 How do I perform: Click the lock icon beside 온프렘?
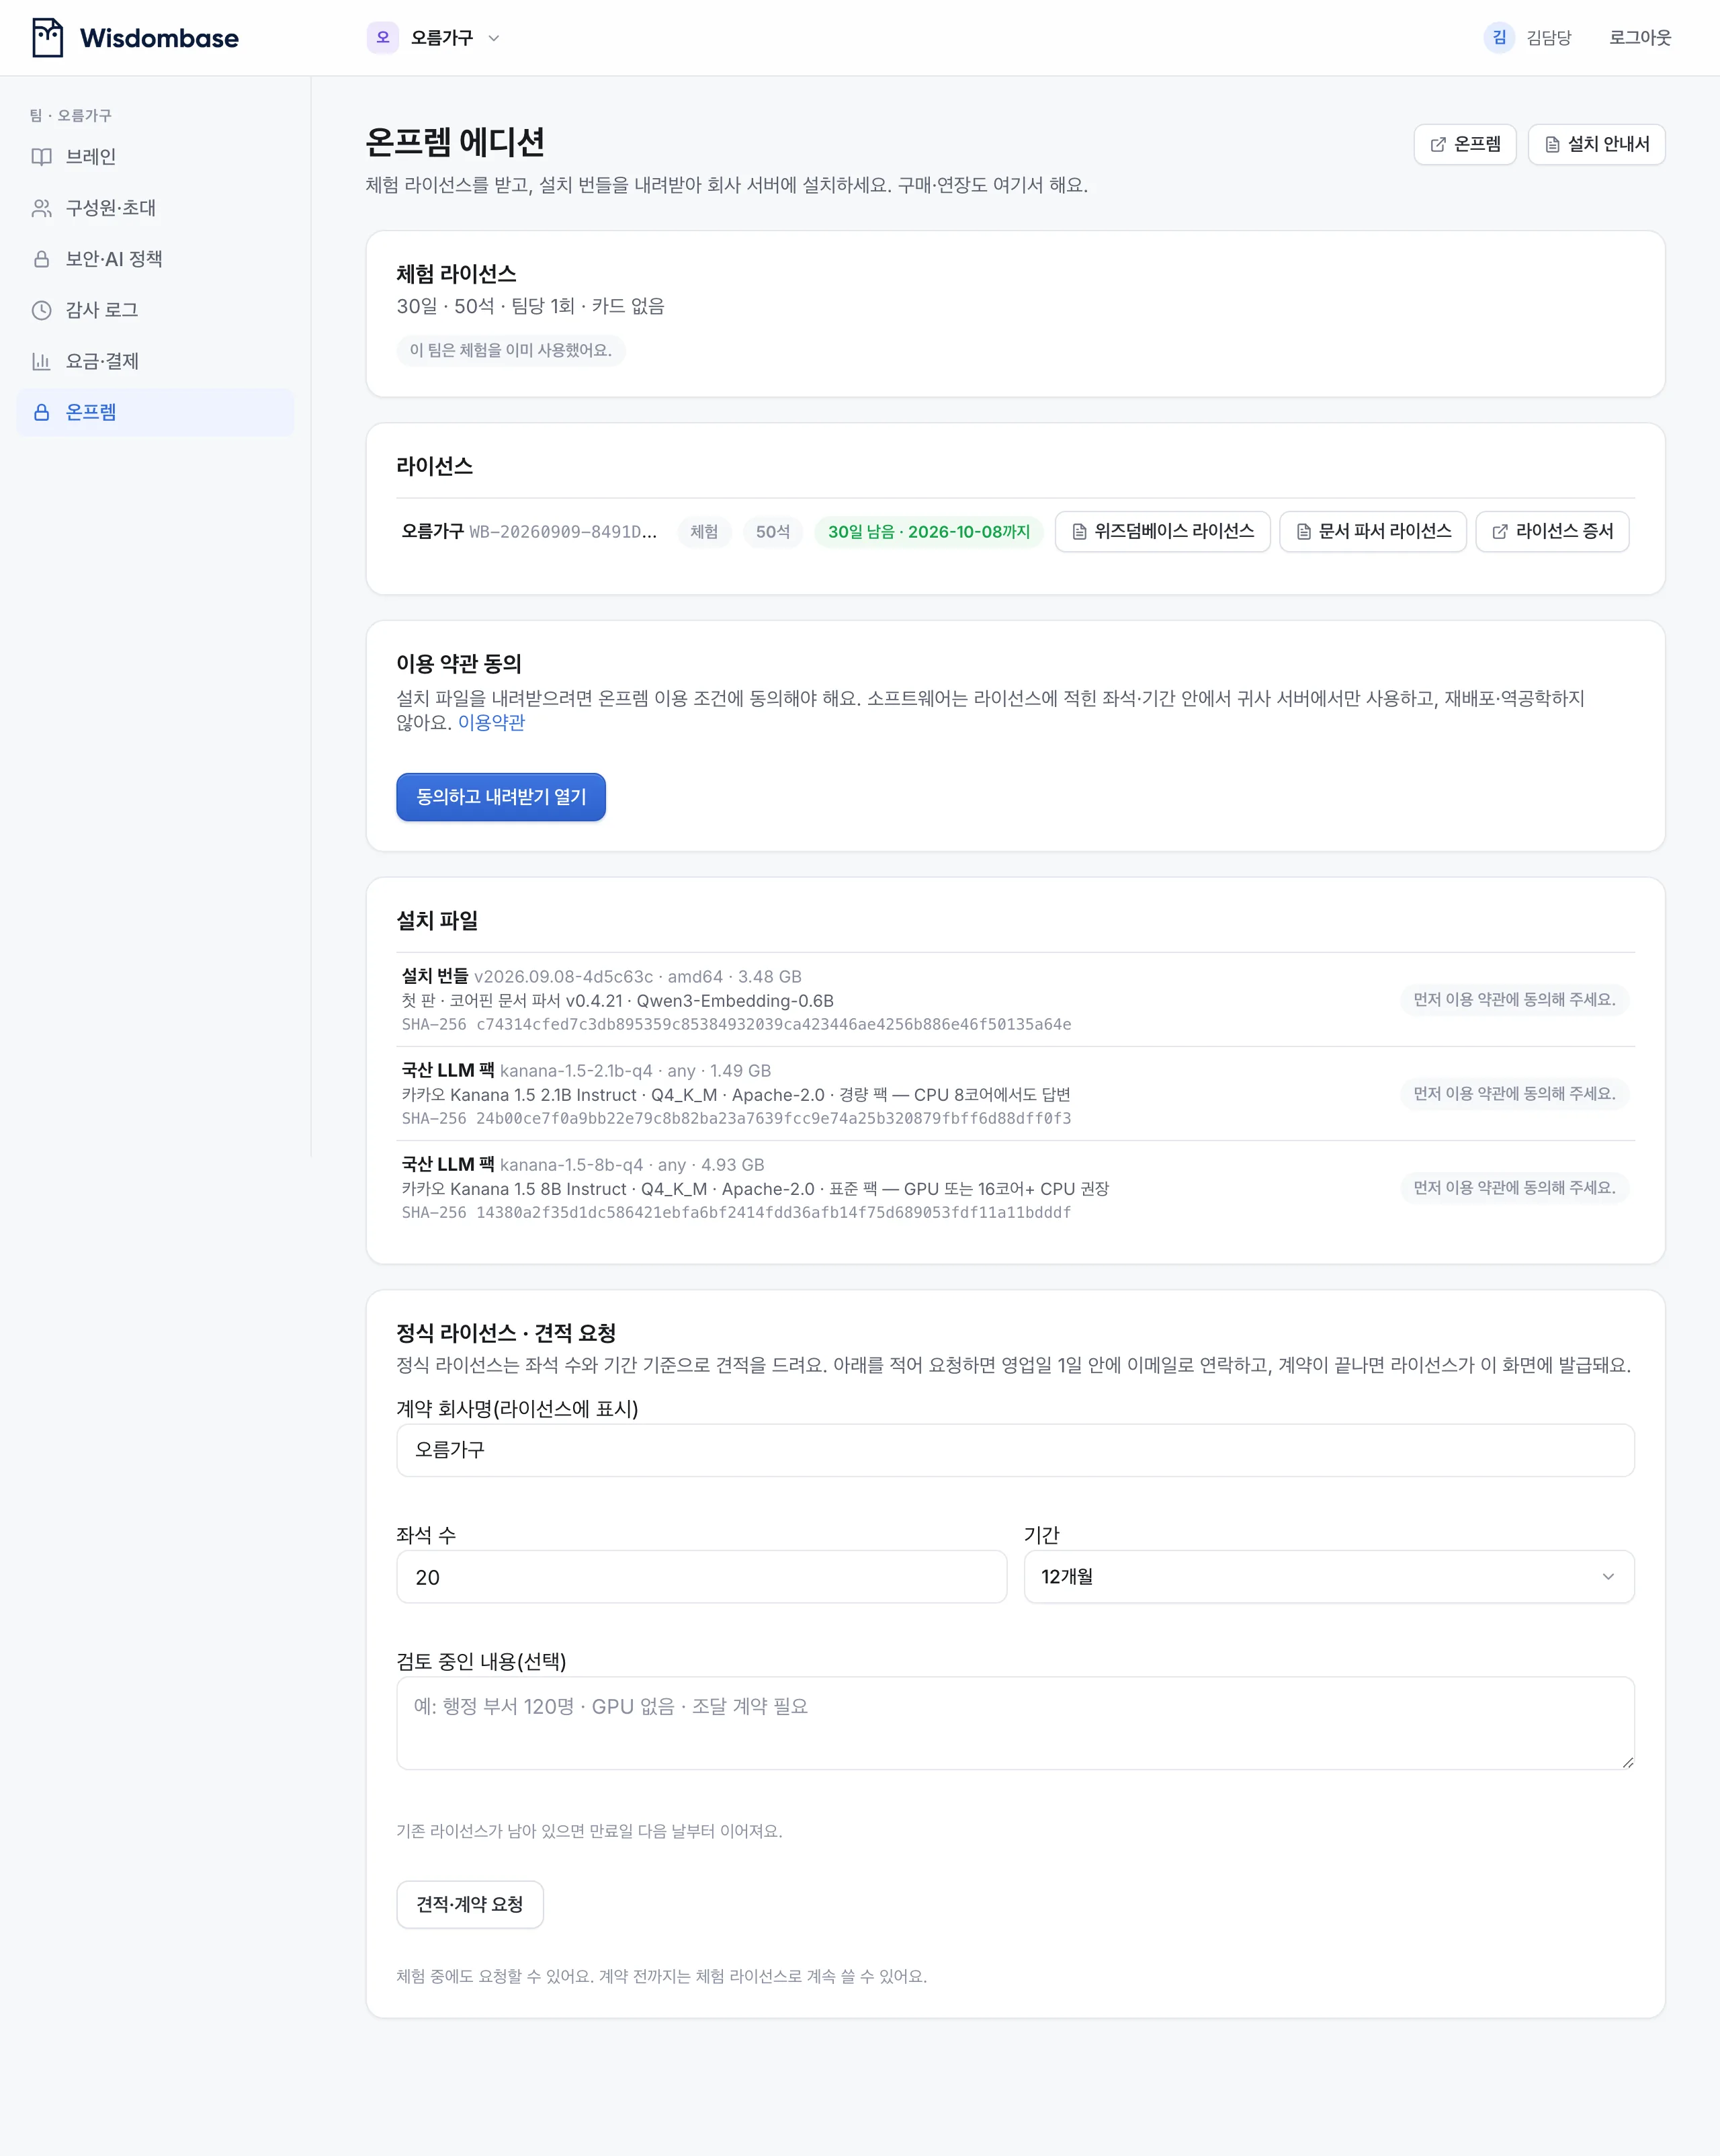(41, 412)
